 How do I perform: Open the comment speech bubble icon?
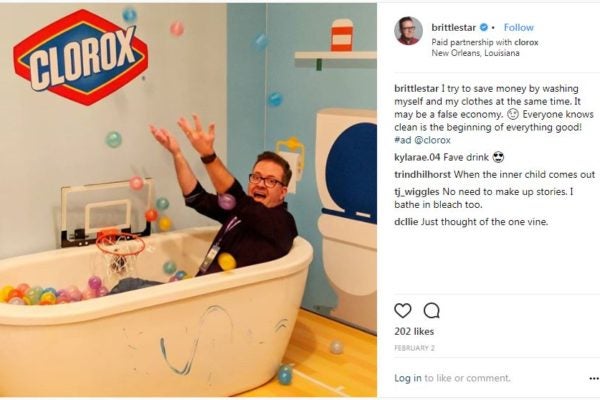432,311
